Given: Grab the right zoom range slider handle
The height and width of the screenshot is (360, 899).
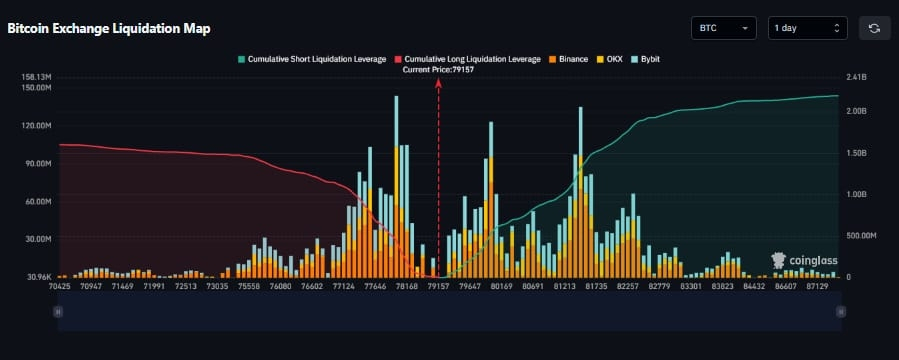Looking at the screenshot, I should (841, 311).
